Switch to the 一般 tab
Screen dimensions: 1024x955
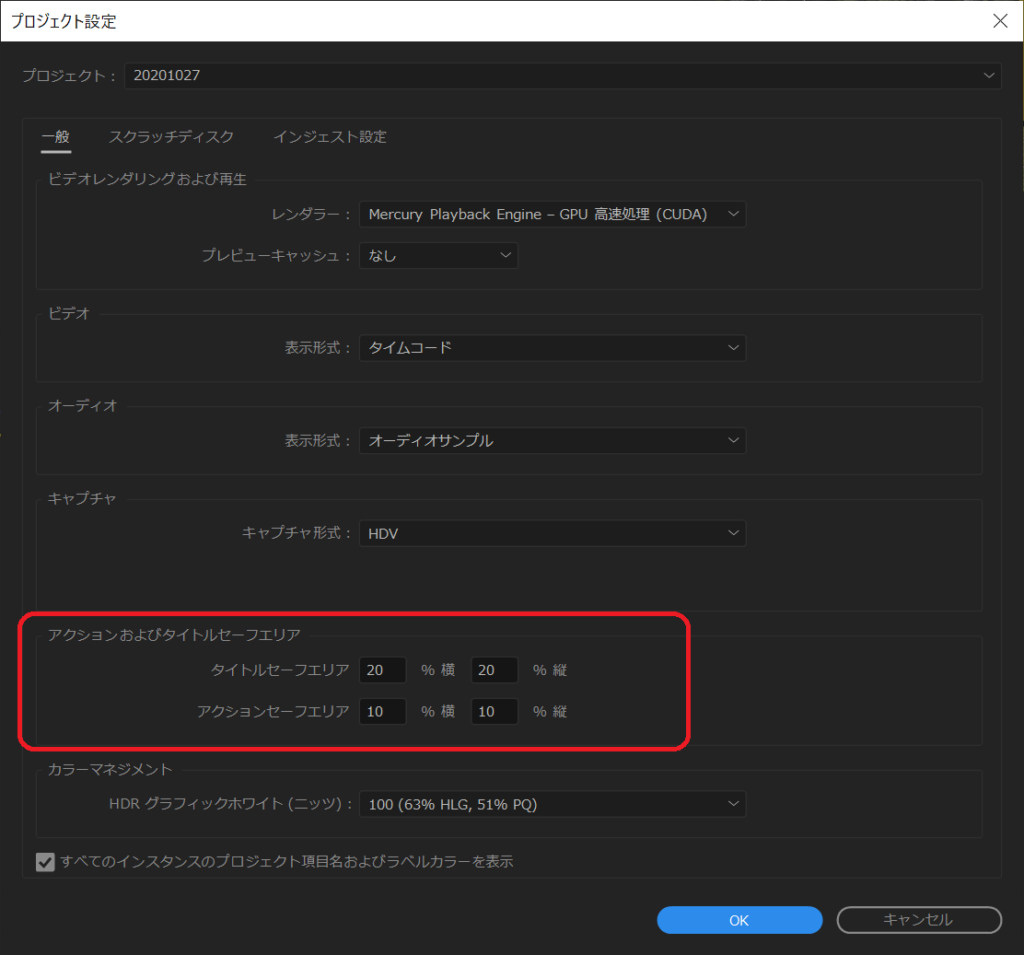pyautogui.click(x=56, y=137)
